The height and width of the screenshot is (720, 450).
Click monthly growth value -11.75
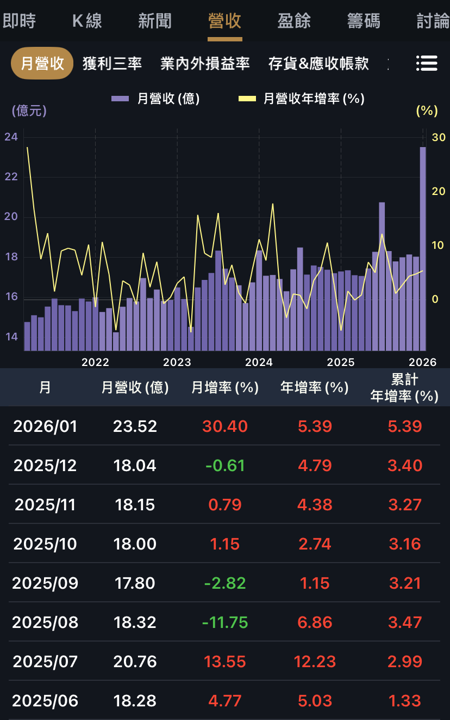click(x=225, y=623)
